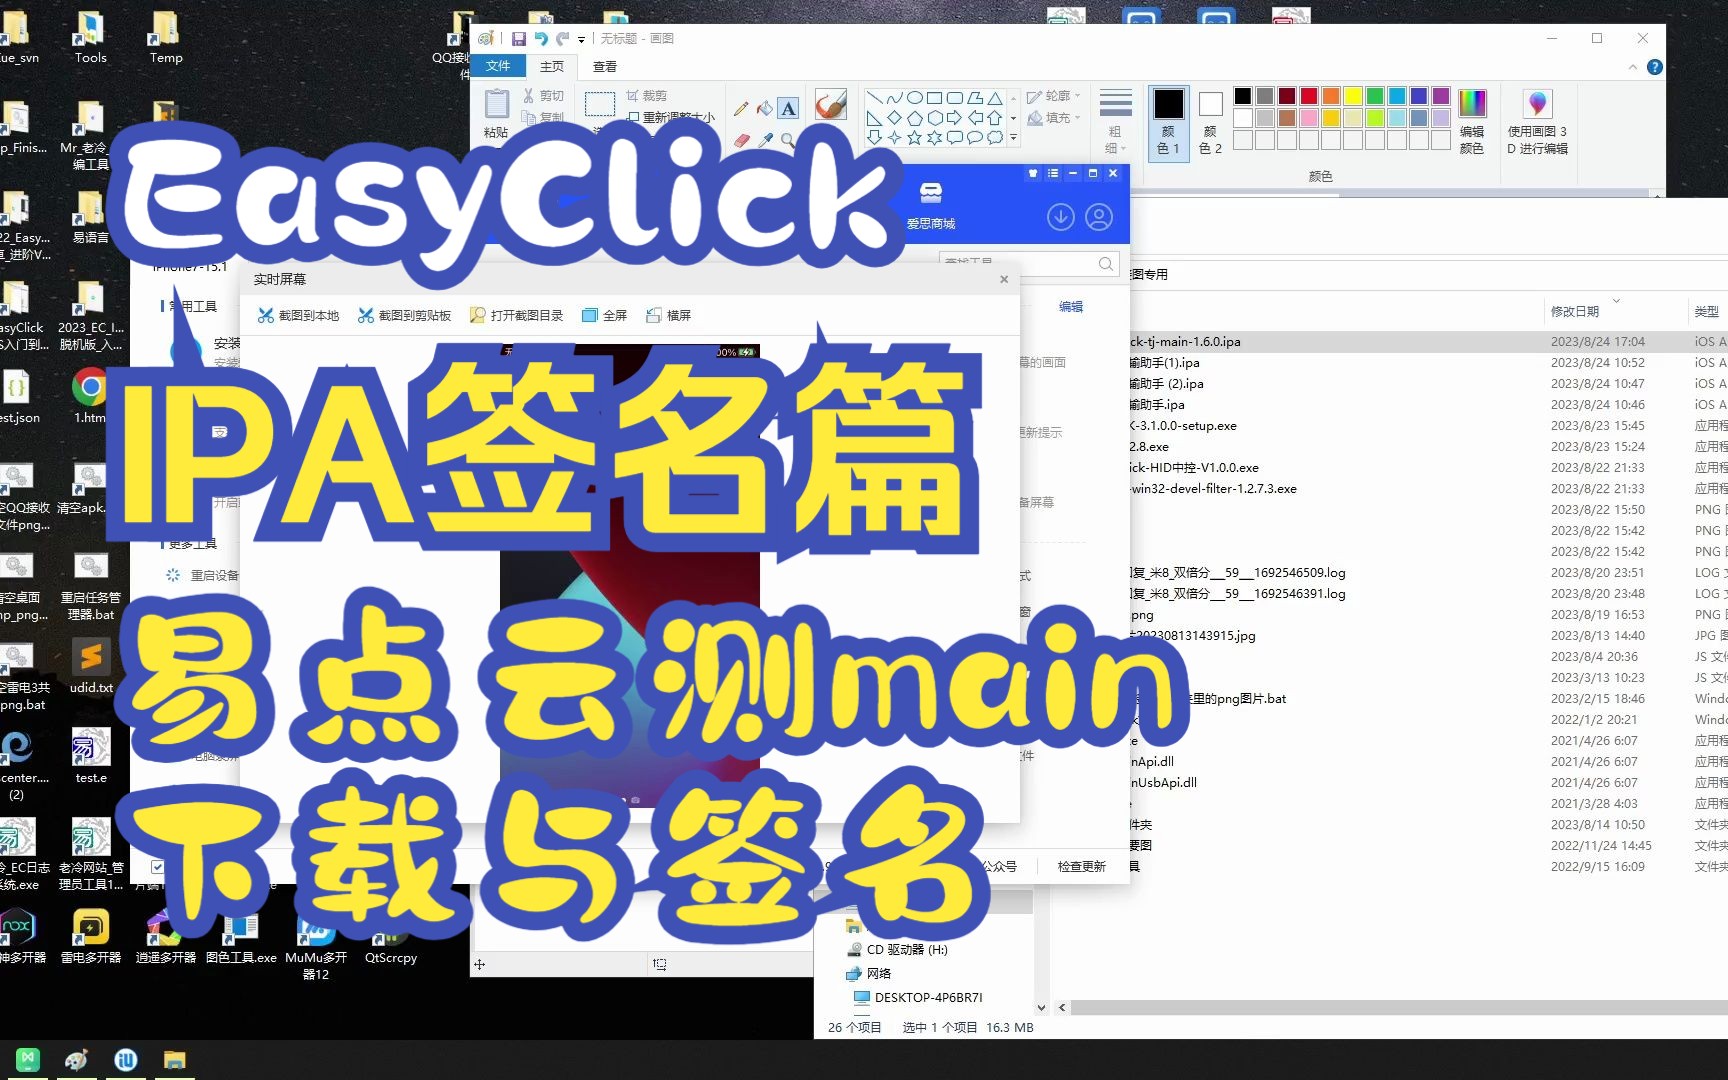Click the 裁剪 crop button in Paint
The image size is (1728, 1080).
pyautogui.click(x=647, y=96)
